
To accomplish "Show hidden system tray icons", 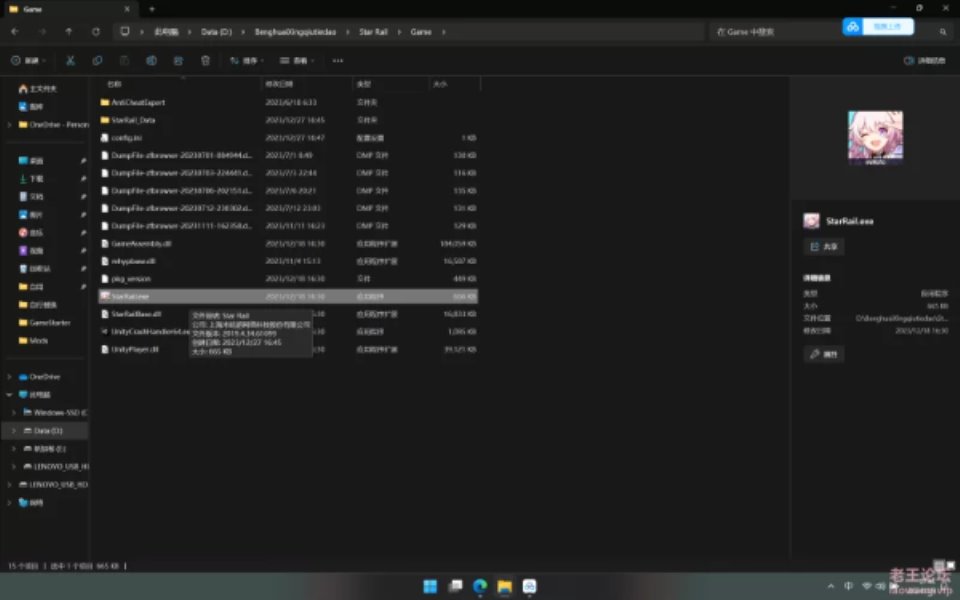I will [830, 587].
